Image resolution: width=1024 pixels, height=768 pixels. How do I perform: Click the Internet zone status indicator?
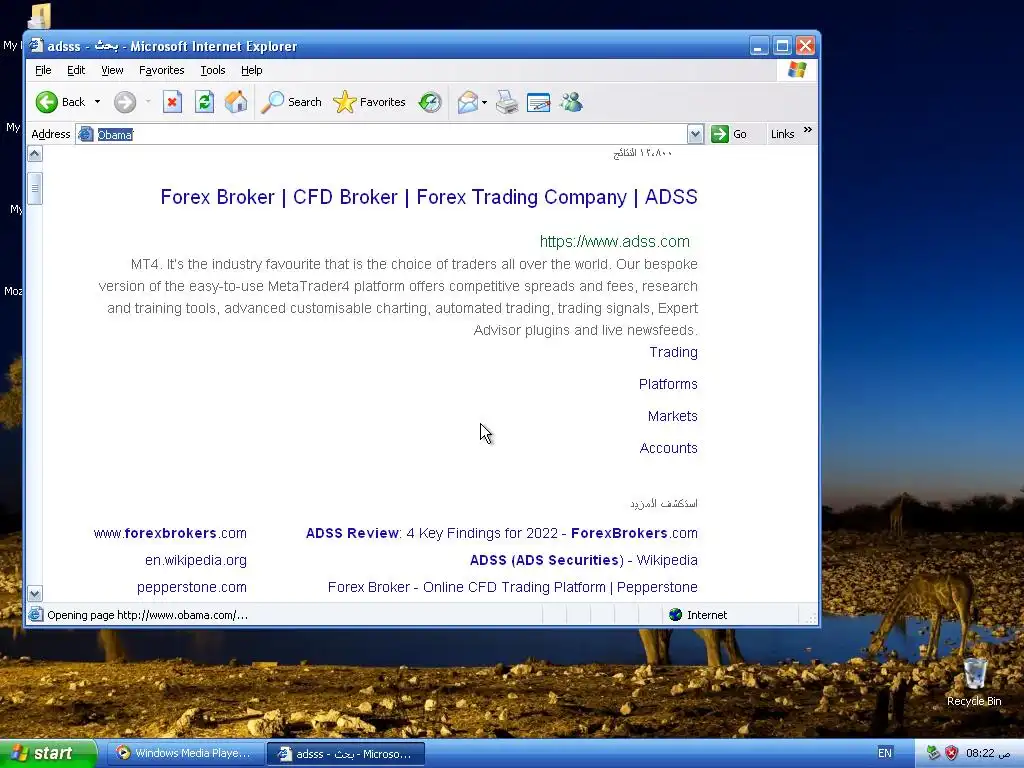[698, 615]
